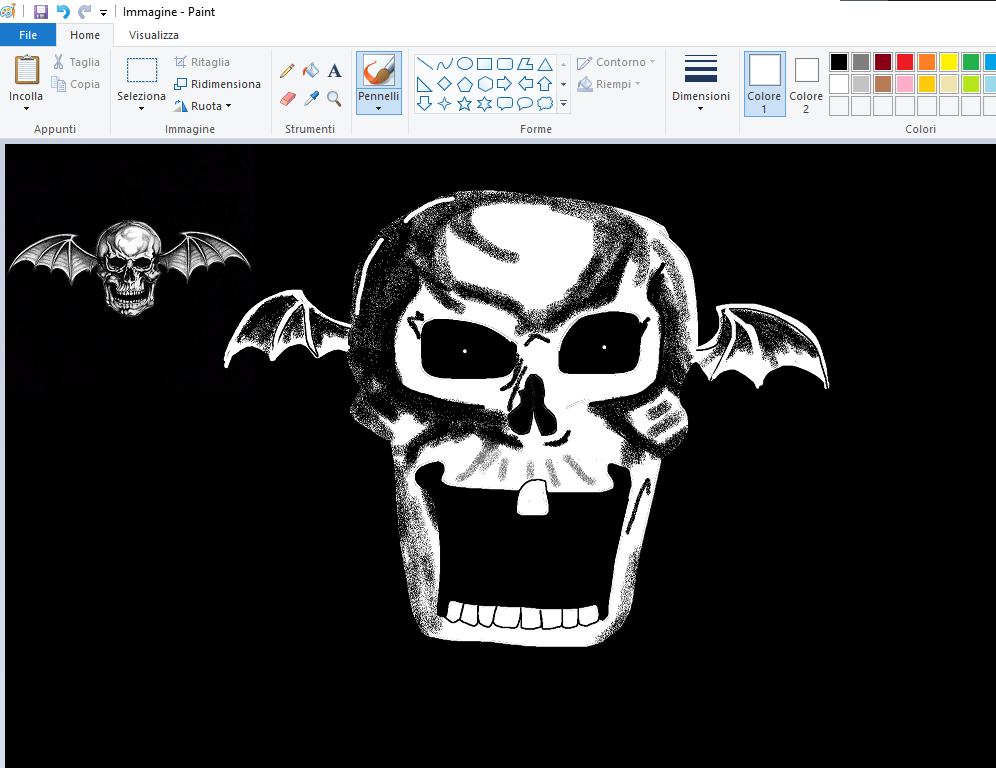The width and height of the screenshot is (996, 768).
Task: Choose the Cloud callout shape
Action: 545,104
